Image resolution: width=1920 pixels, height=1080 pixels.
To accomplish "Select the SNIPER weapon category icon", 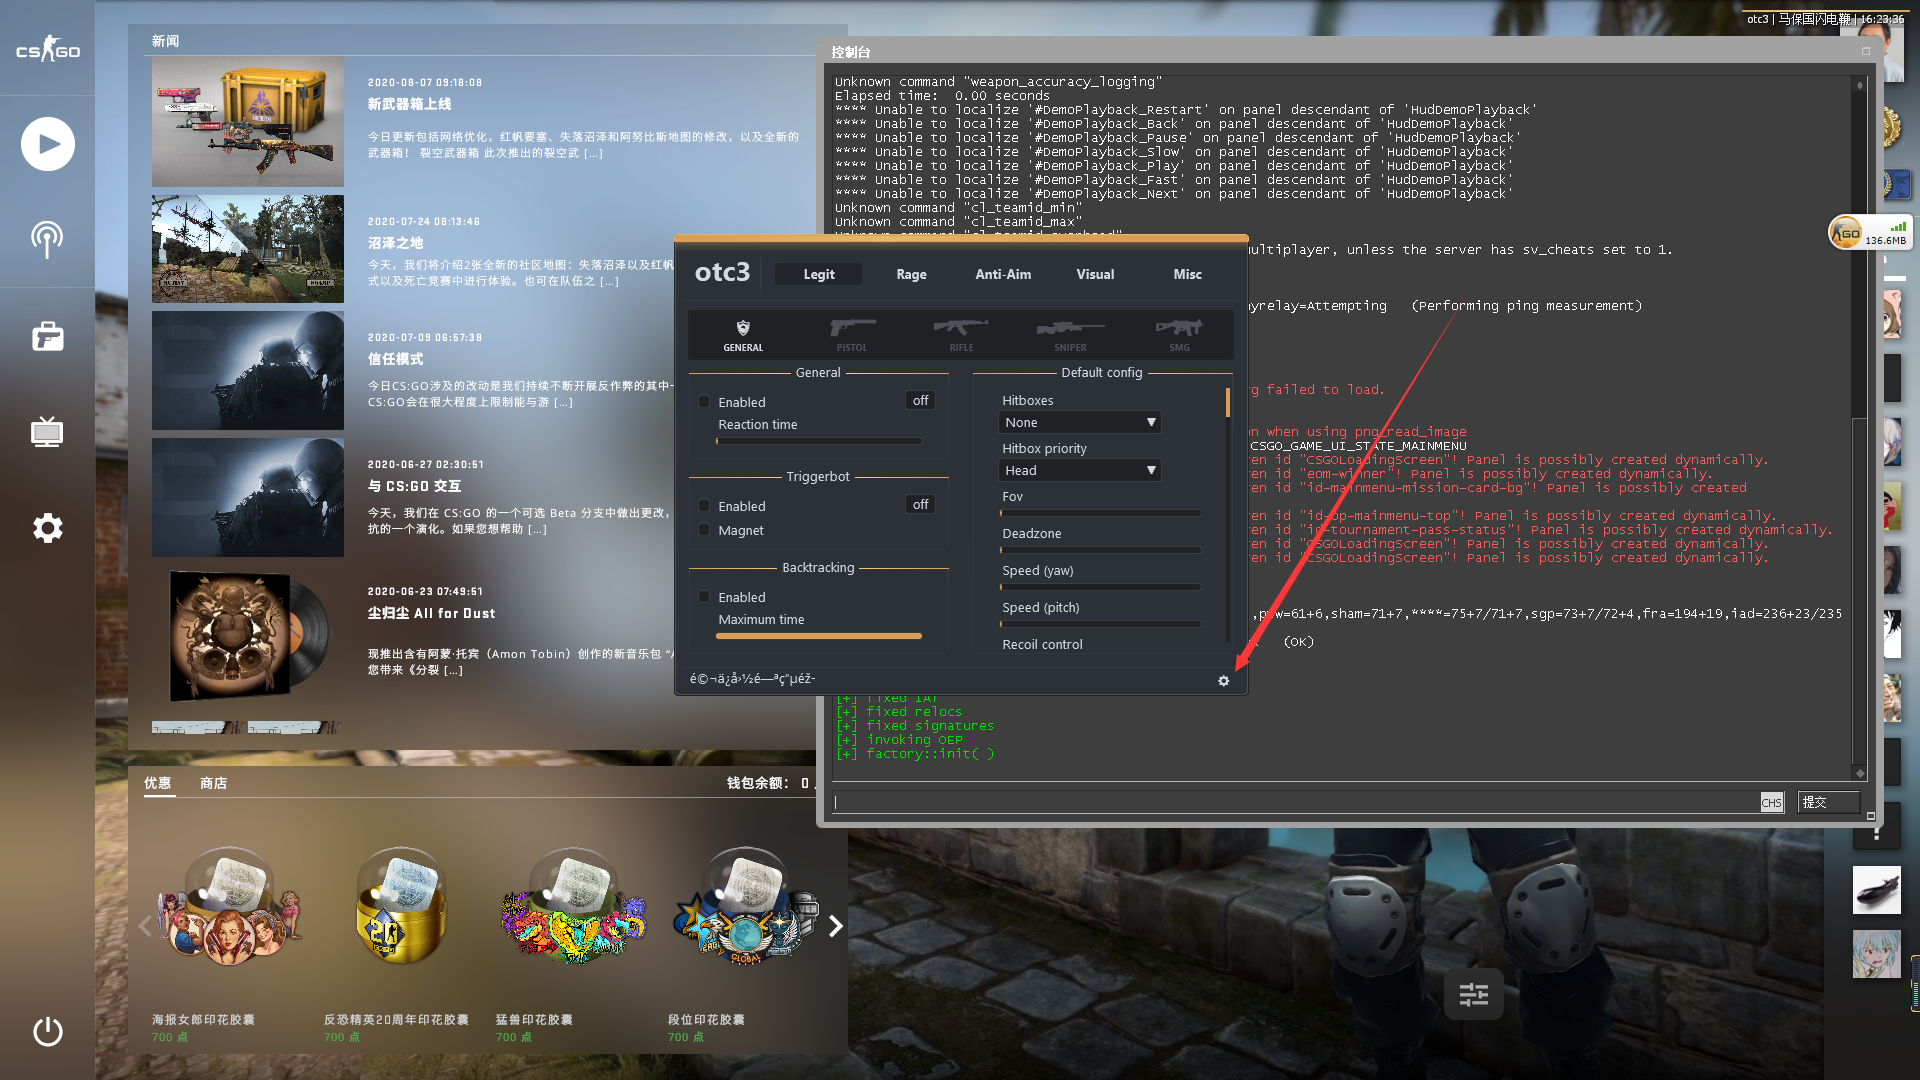I will (x=1069, y=333).
